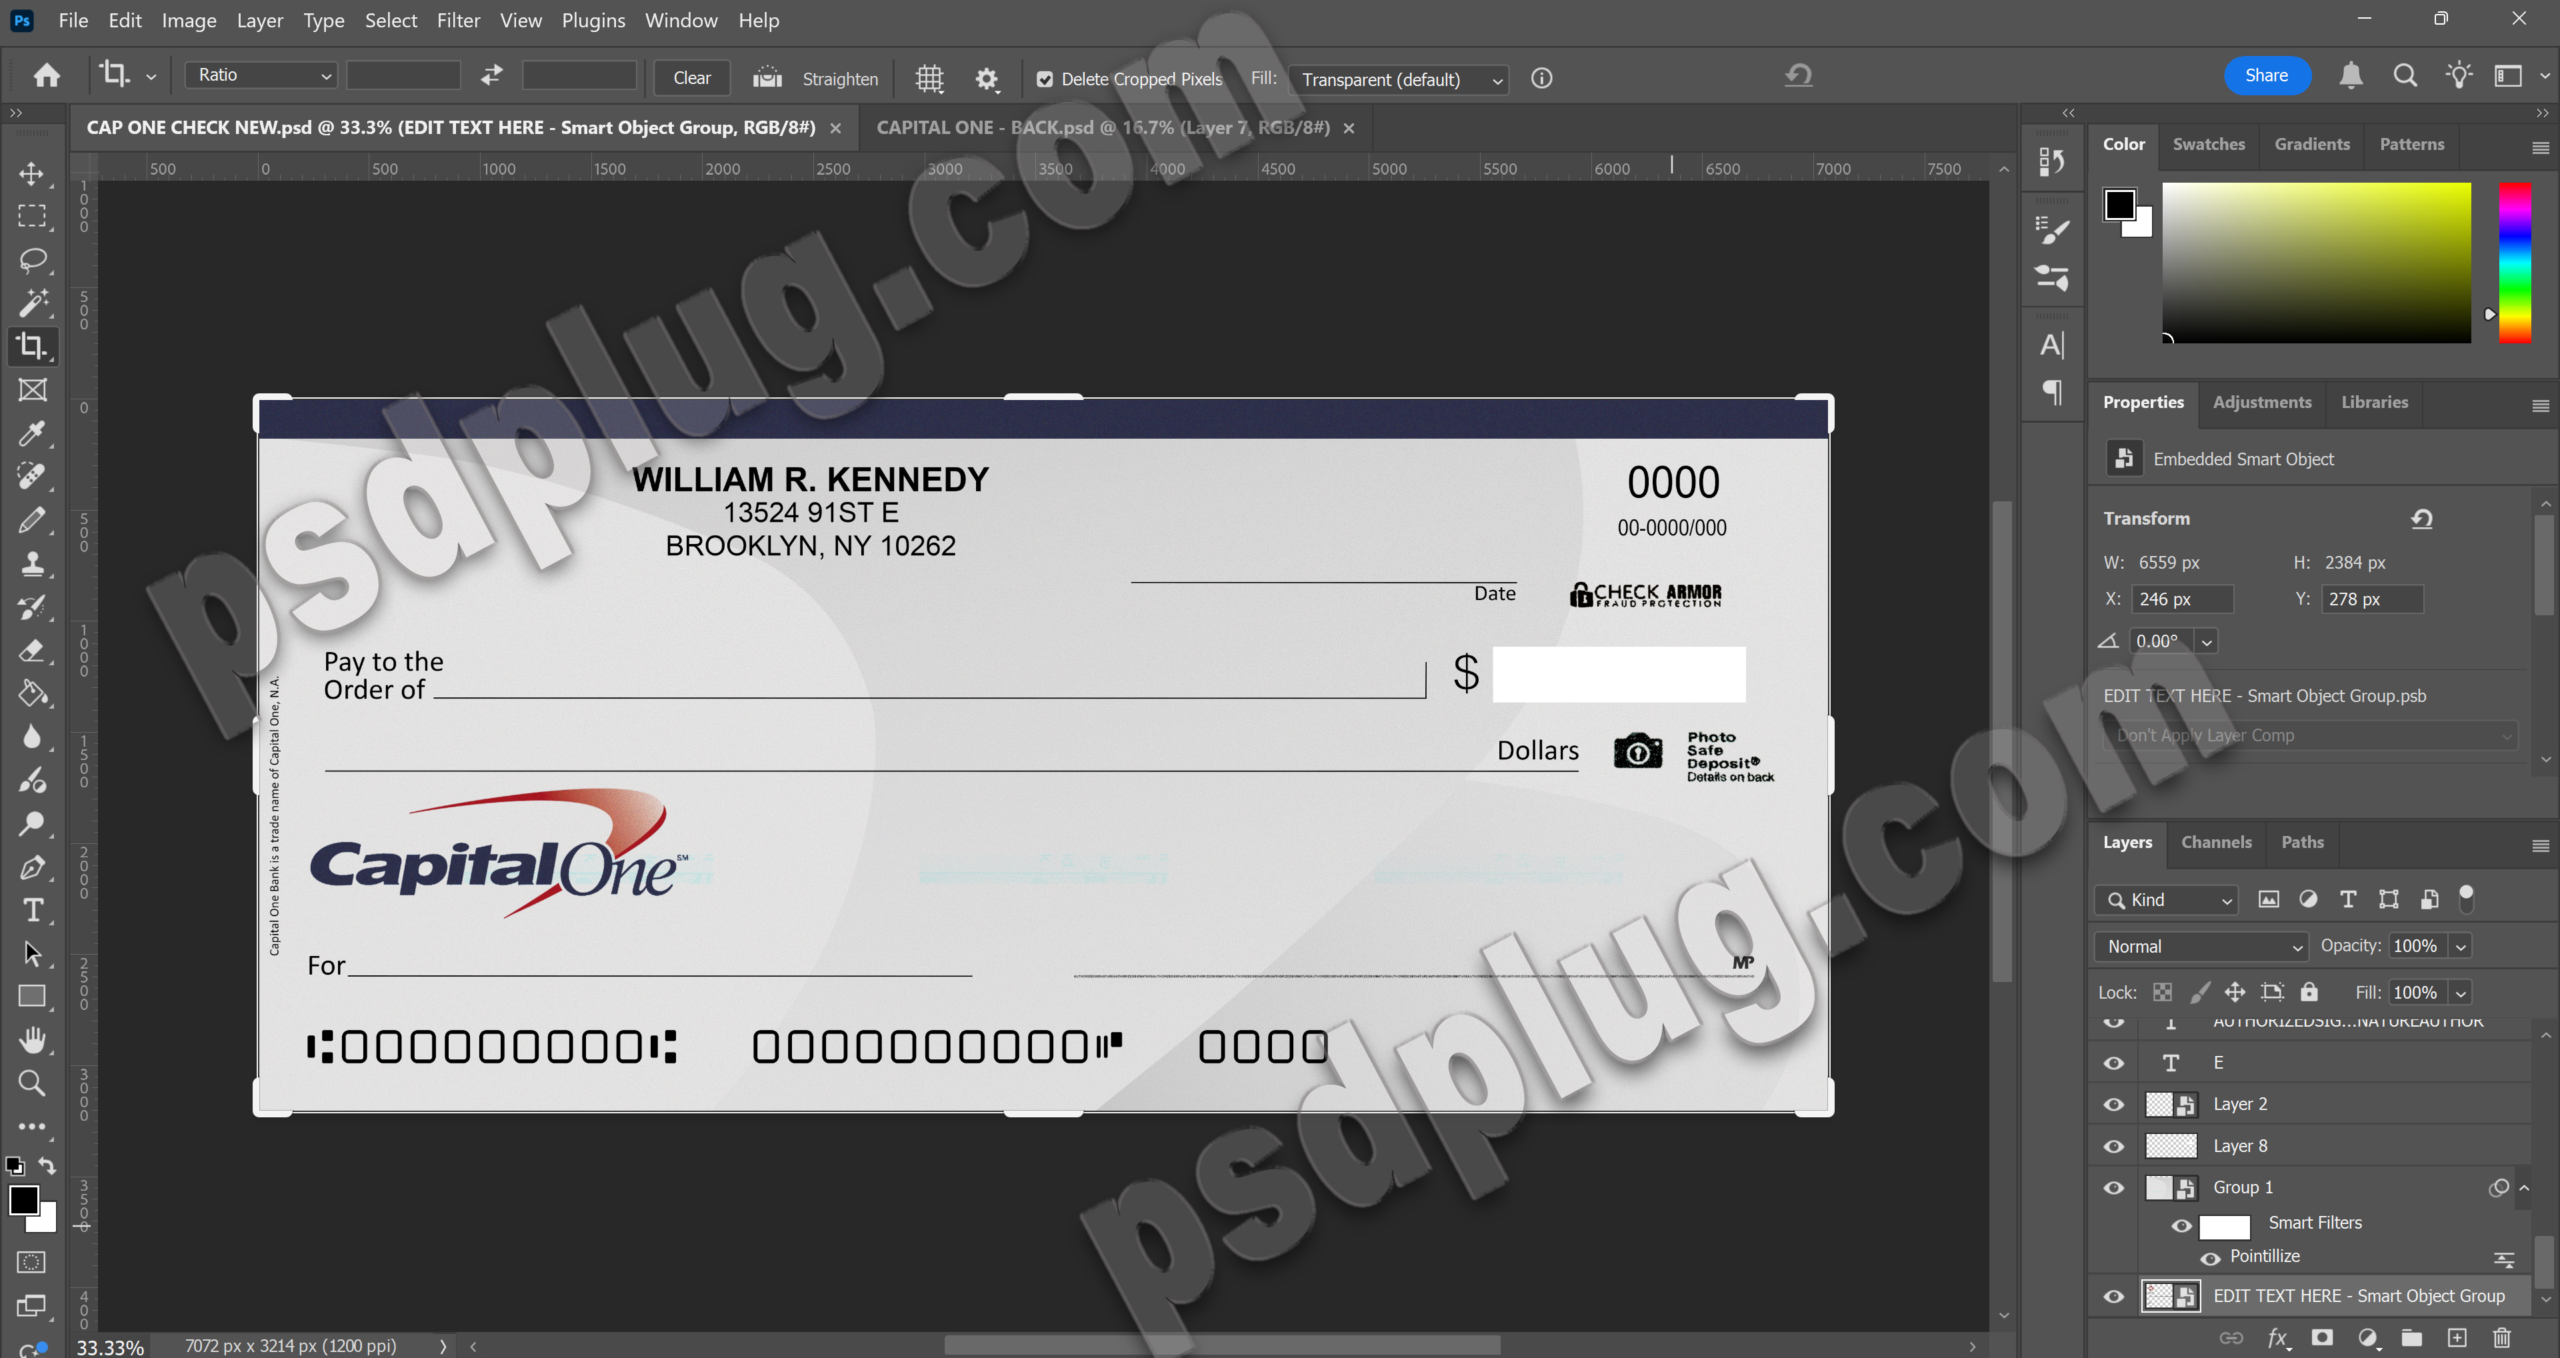Image resolution: width=2560 pixels, height=1358 pixels.
Task: Select the Move tool
Action: tap(32, 174)
